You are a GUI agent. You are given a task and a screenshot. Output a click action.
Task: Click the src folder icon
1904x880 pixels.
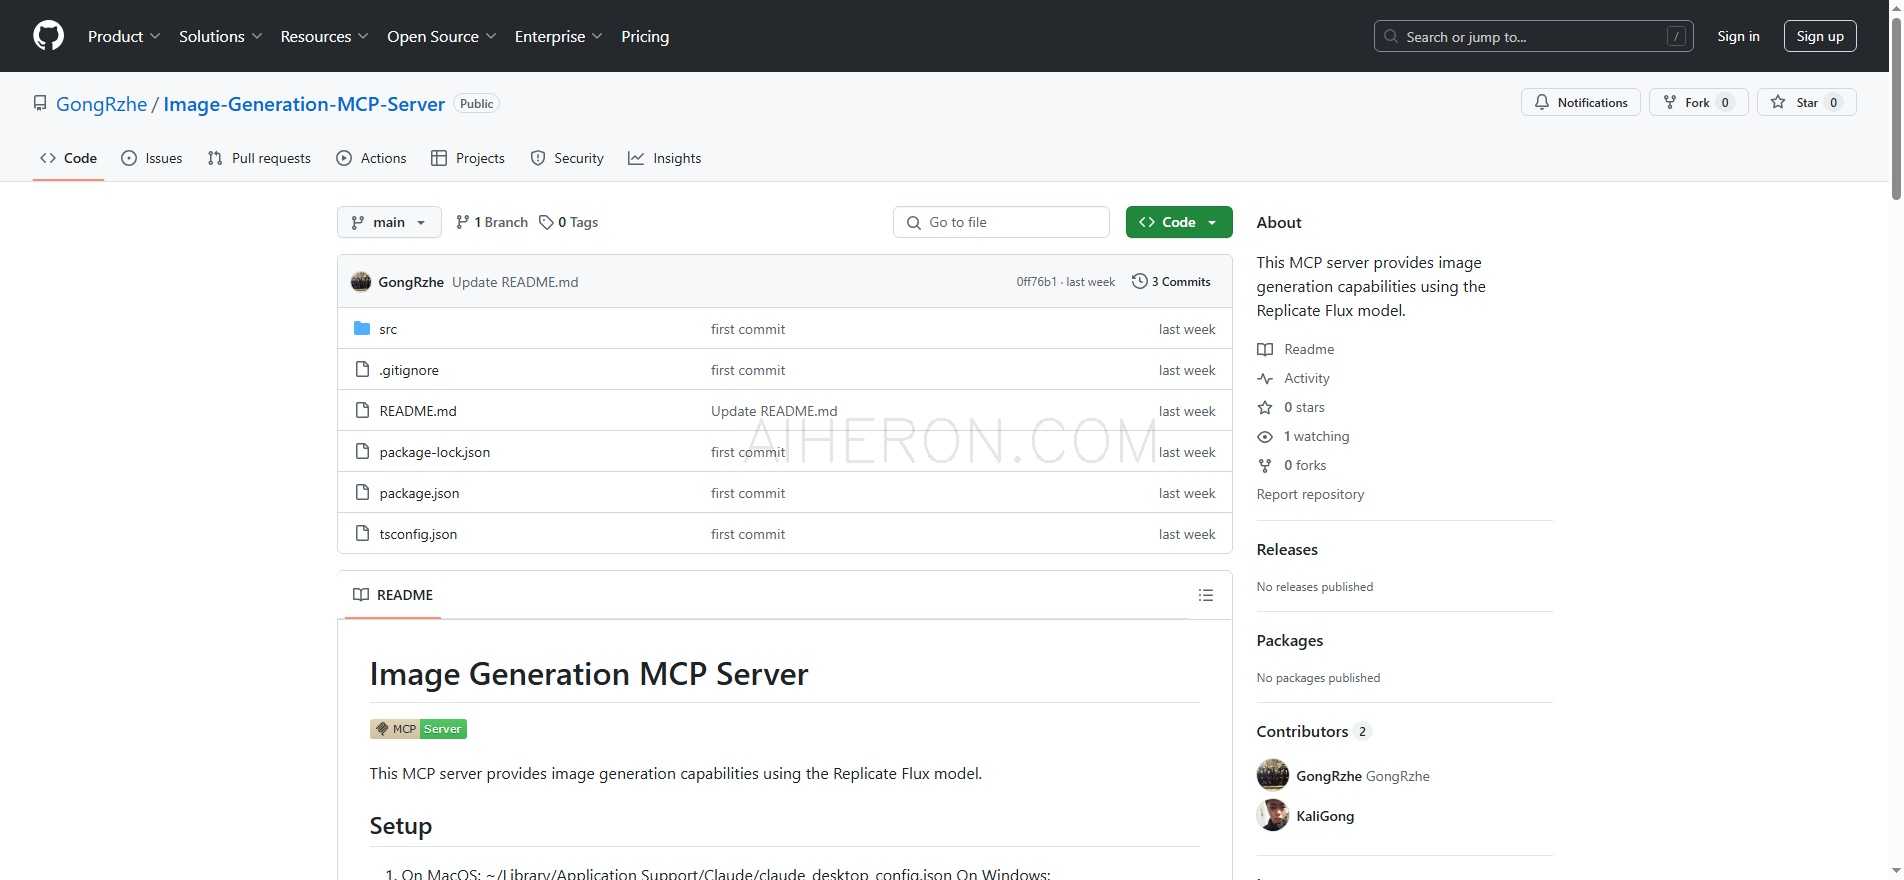point(362,328)
